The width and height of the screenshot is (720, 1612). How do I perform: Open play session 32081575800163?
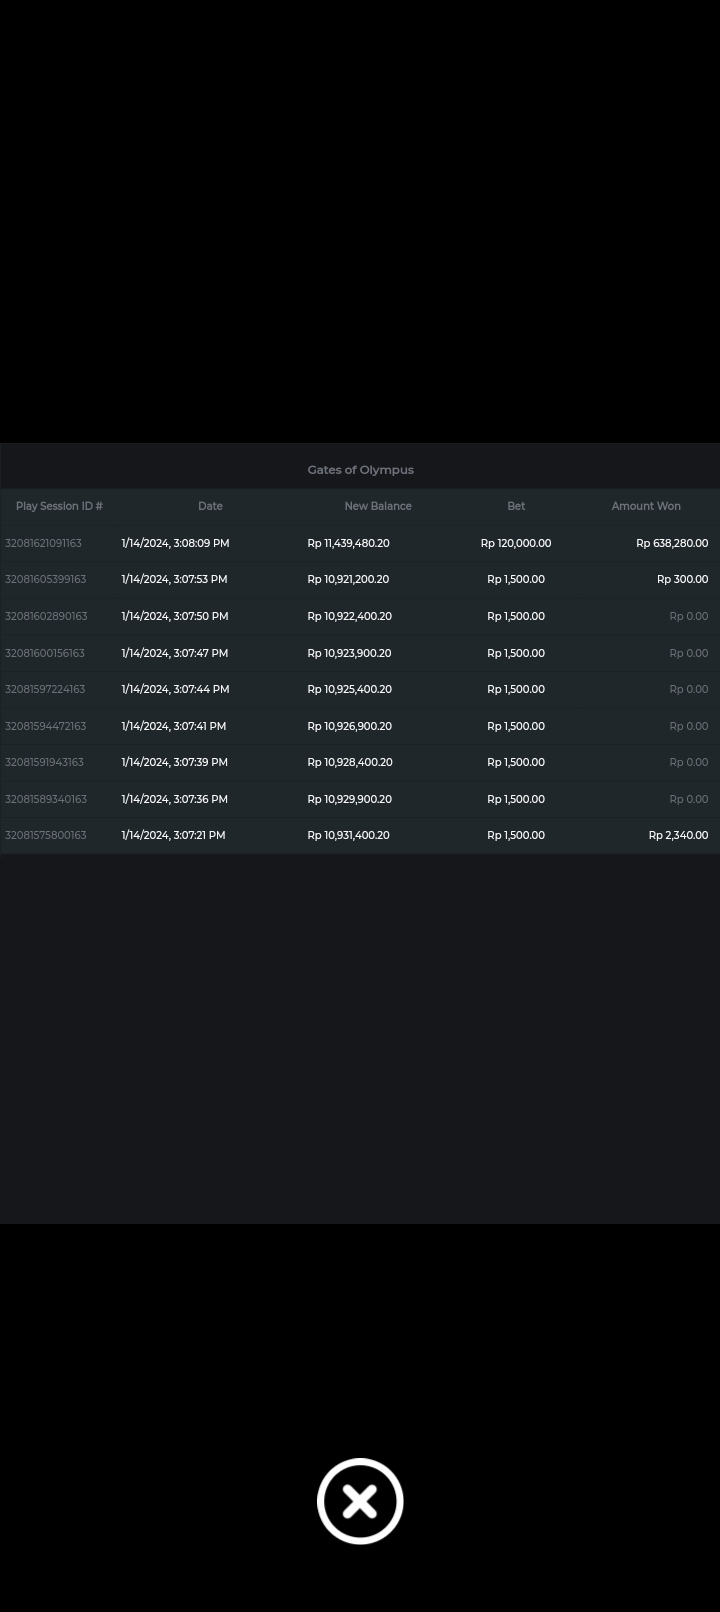click(x=45, y=835)
